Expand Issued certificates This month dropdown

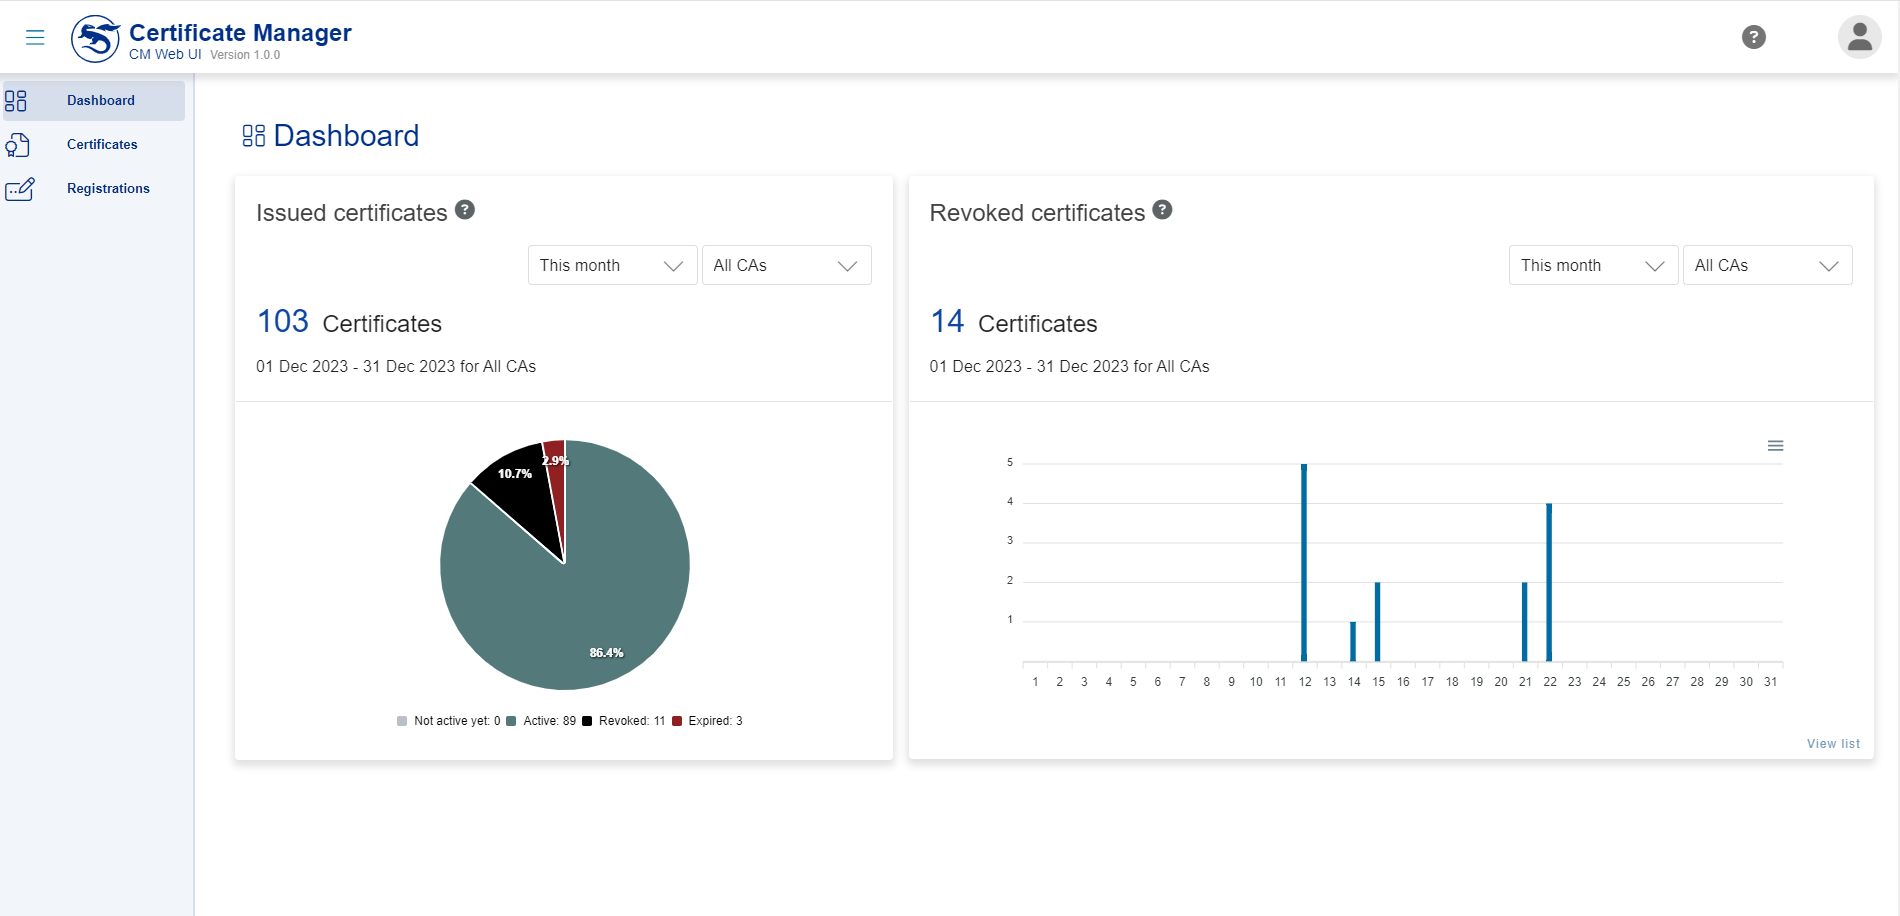[612, 265]
